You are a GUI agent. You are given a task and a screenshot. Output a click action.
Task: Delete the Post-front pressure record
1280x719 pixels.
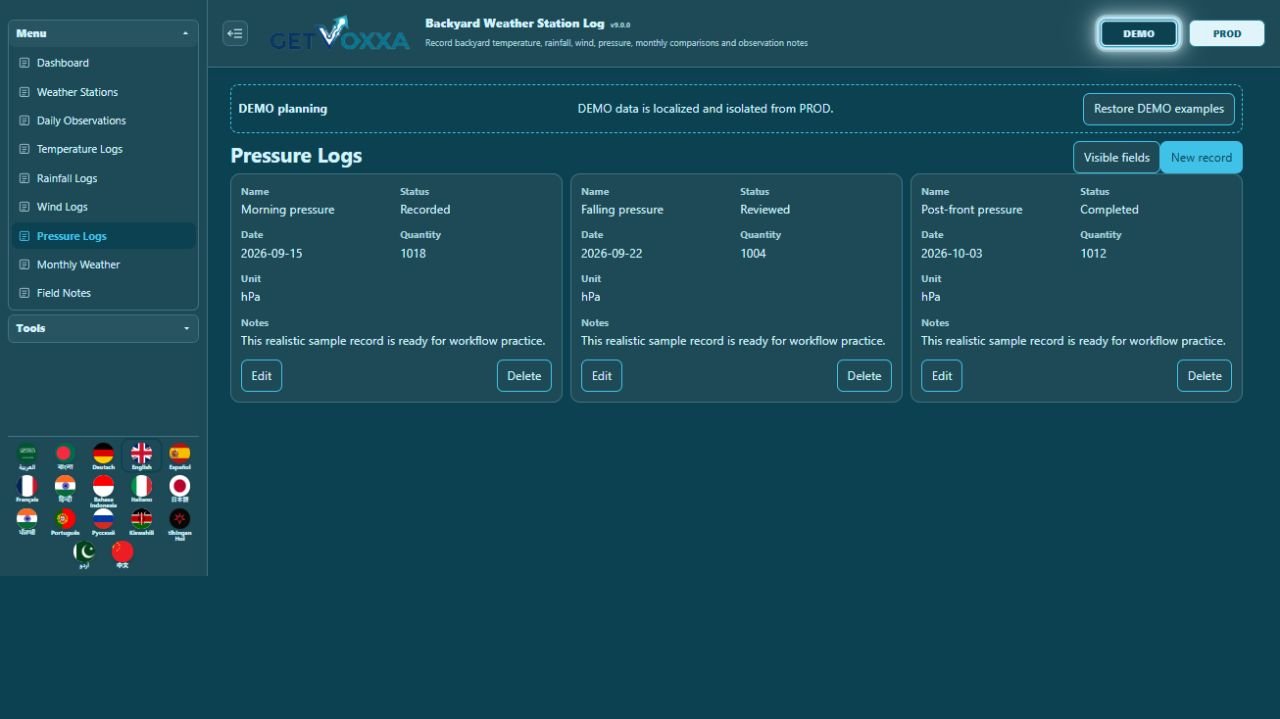click(1204, 376)
